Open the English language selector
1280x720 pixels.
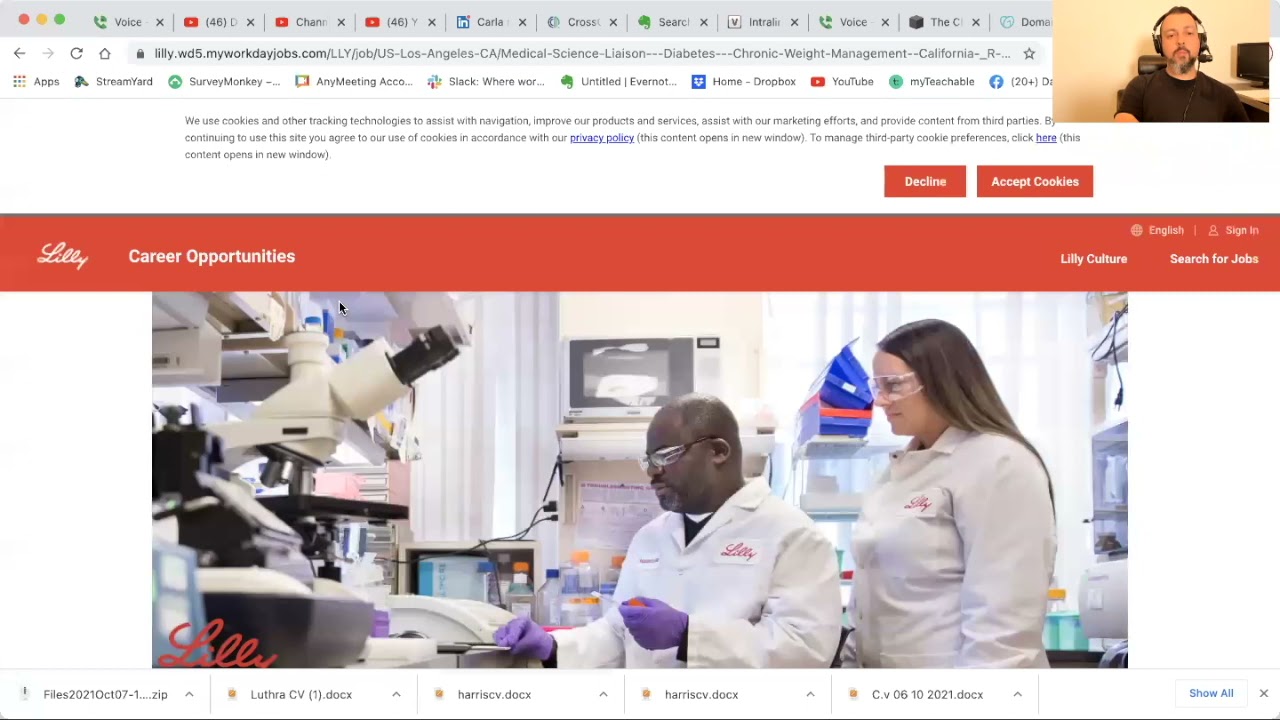click(1157, 230)
